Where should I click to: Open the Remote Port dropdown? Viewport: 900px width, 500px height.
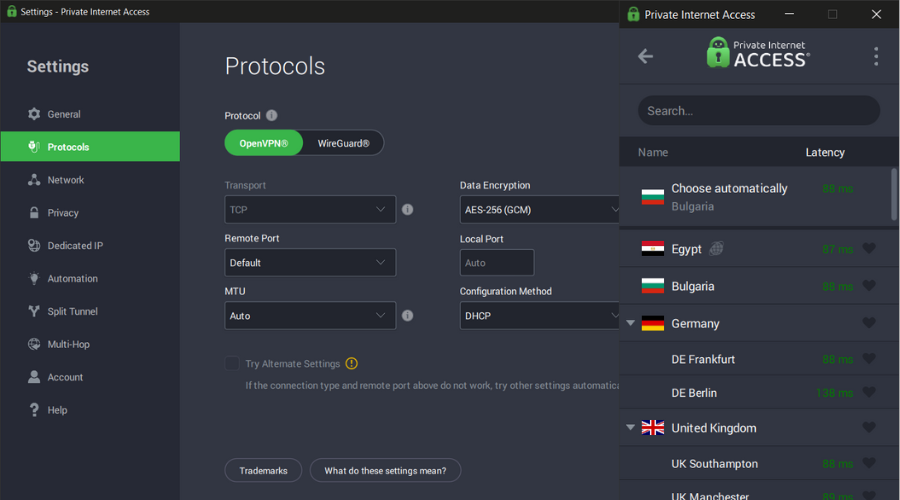pos(310,262)
